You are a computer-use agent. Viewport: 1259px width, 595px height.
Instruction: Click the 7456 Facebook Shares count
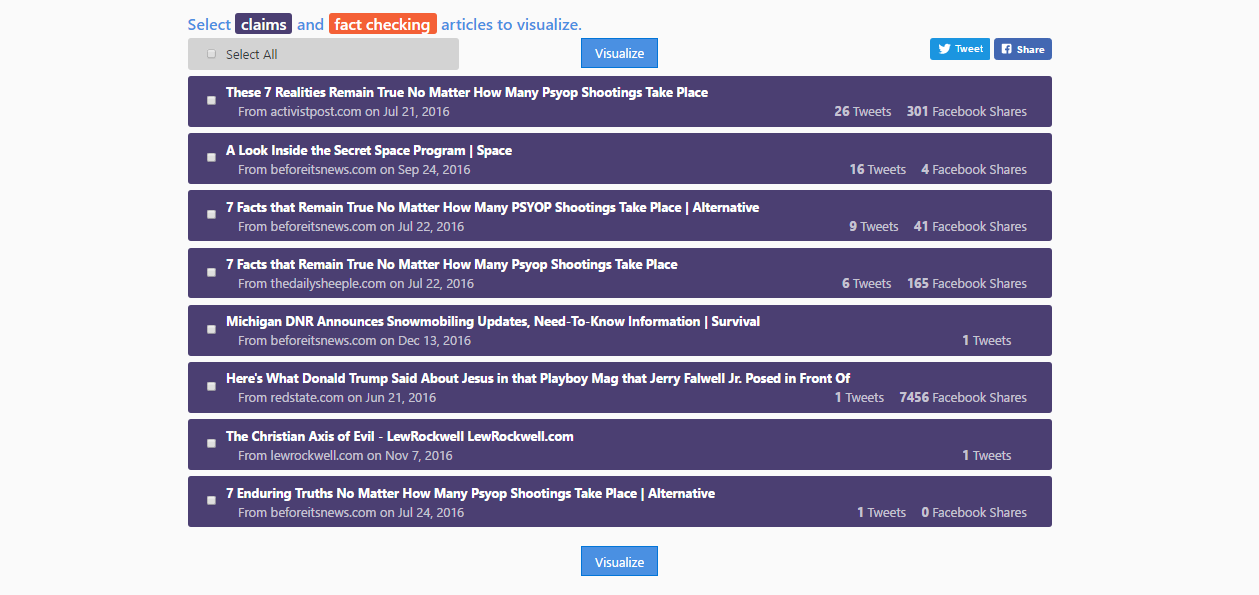(962, 397)
